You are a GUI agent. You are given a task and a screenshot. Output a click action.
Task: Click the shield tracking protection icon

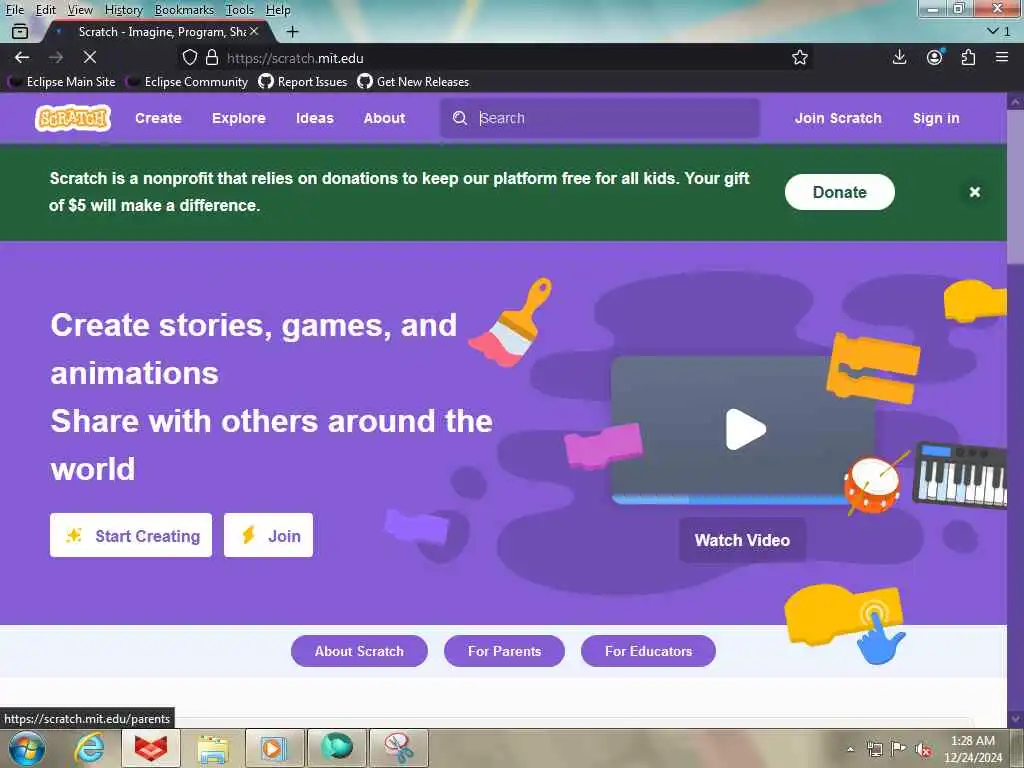click(189, 57)
